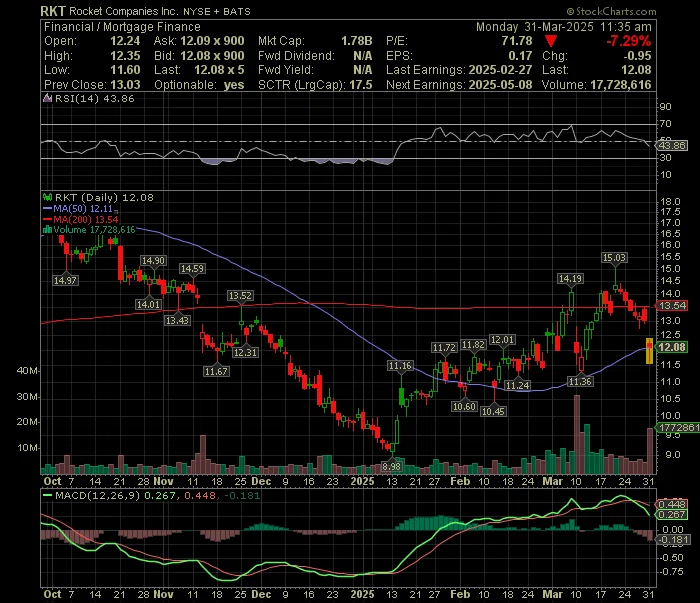The height and width of the screenshot is (603, 700).
Task: Click the Feb label on price date axis
Action: [460, 482]
